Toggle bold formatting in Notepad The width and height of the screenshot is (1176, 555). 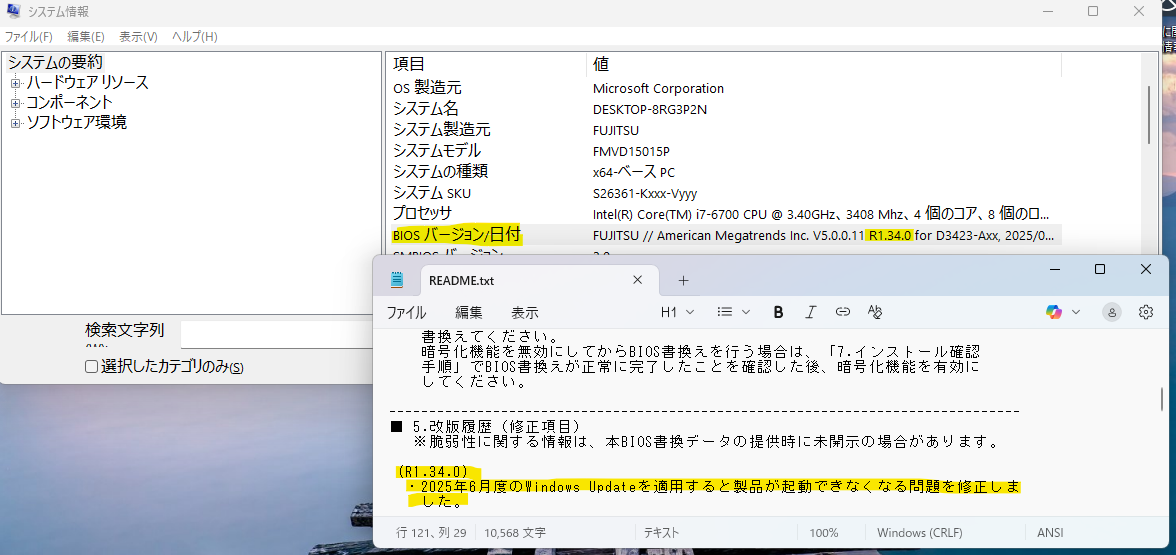(778, 312)
